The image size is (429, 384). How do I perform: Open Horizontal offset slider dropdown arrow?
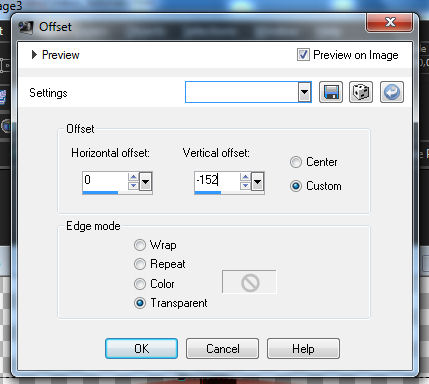point(146,182)
